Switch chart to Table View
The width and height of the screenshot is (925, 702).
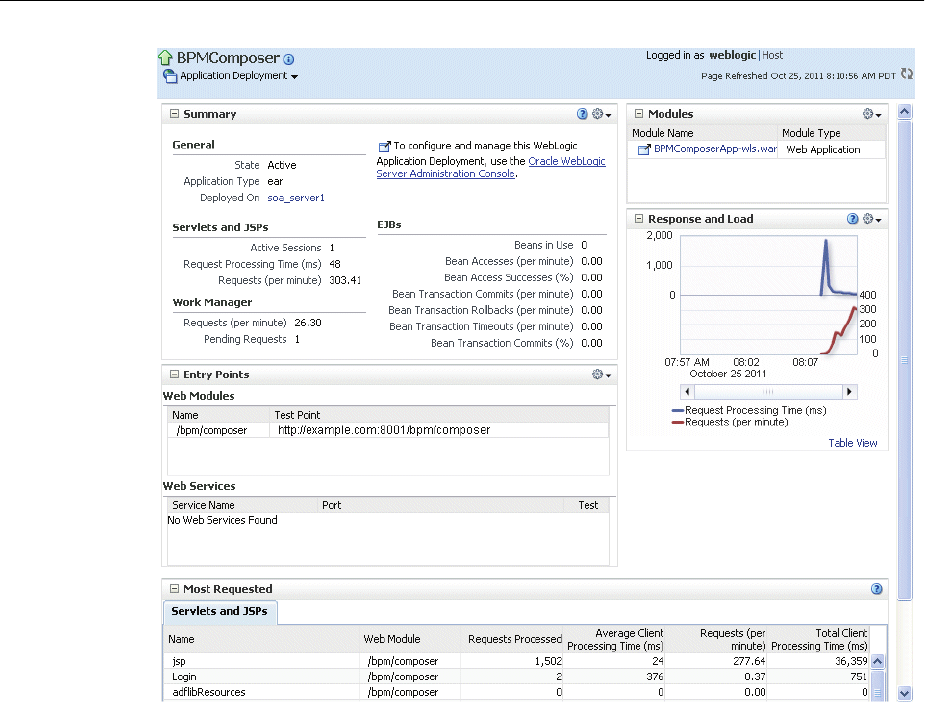tap(852, 443)
